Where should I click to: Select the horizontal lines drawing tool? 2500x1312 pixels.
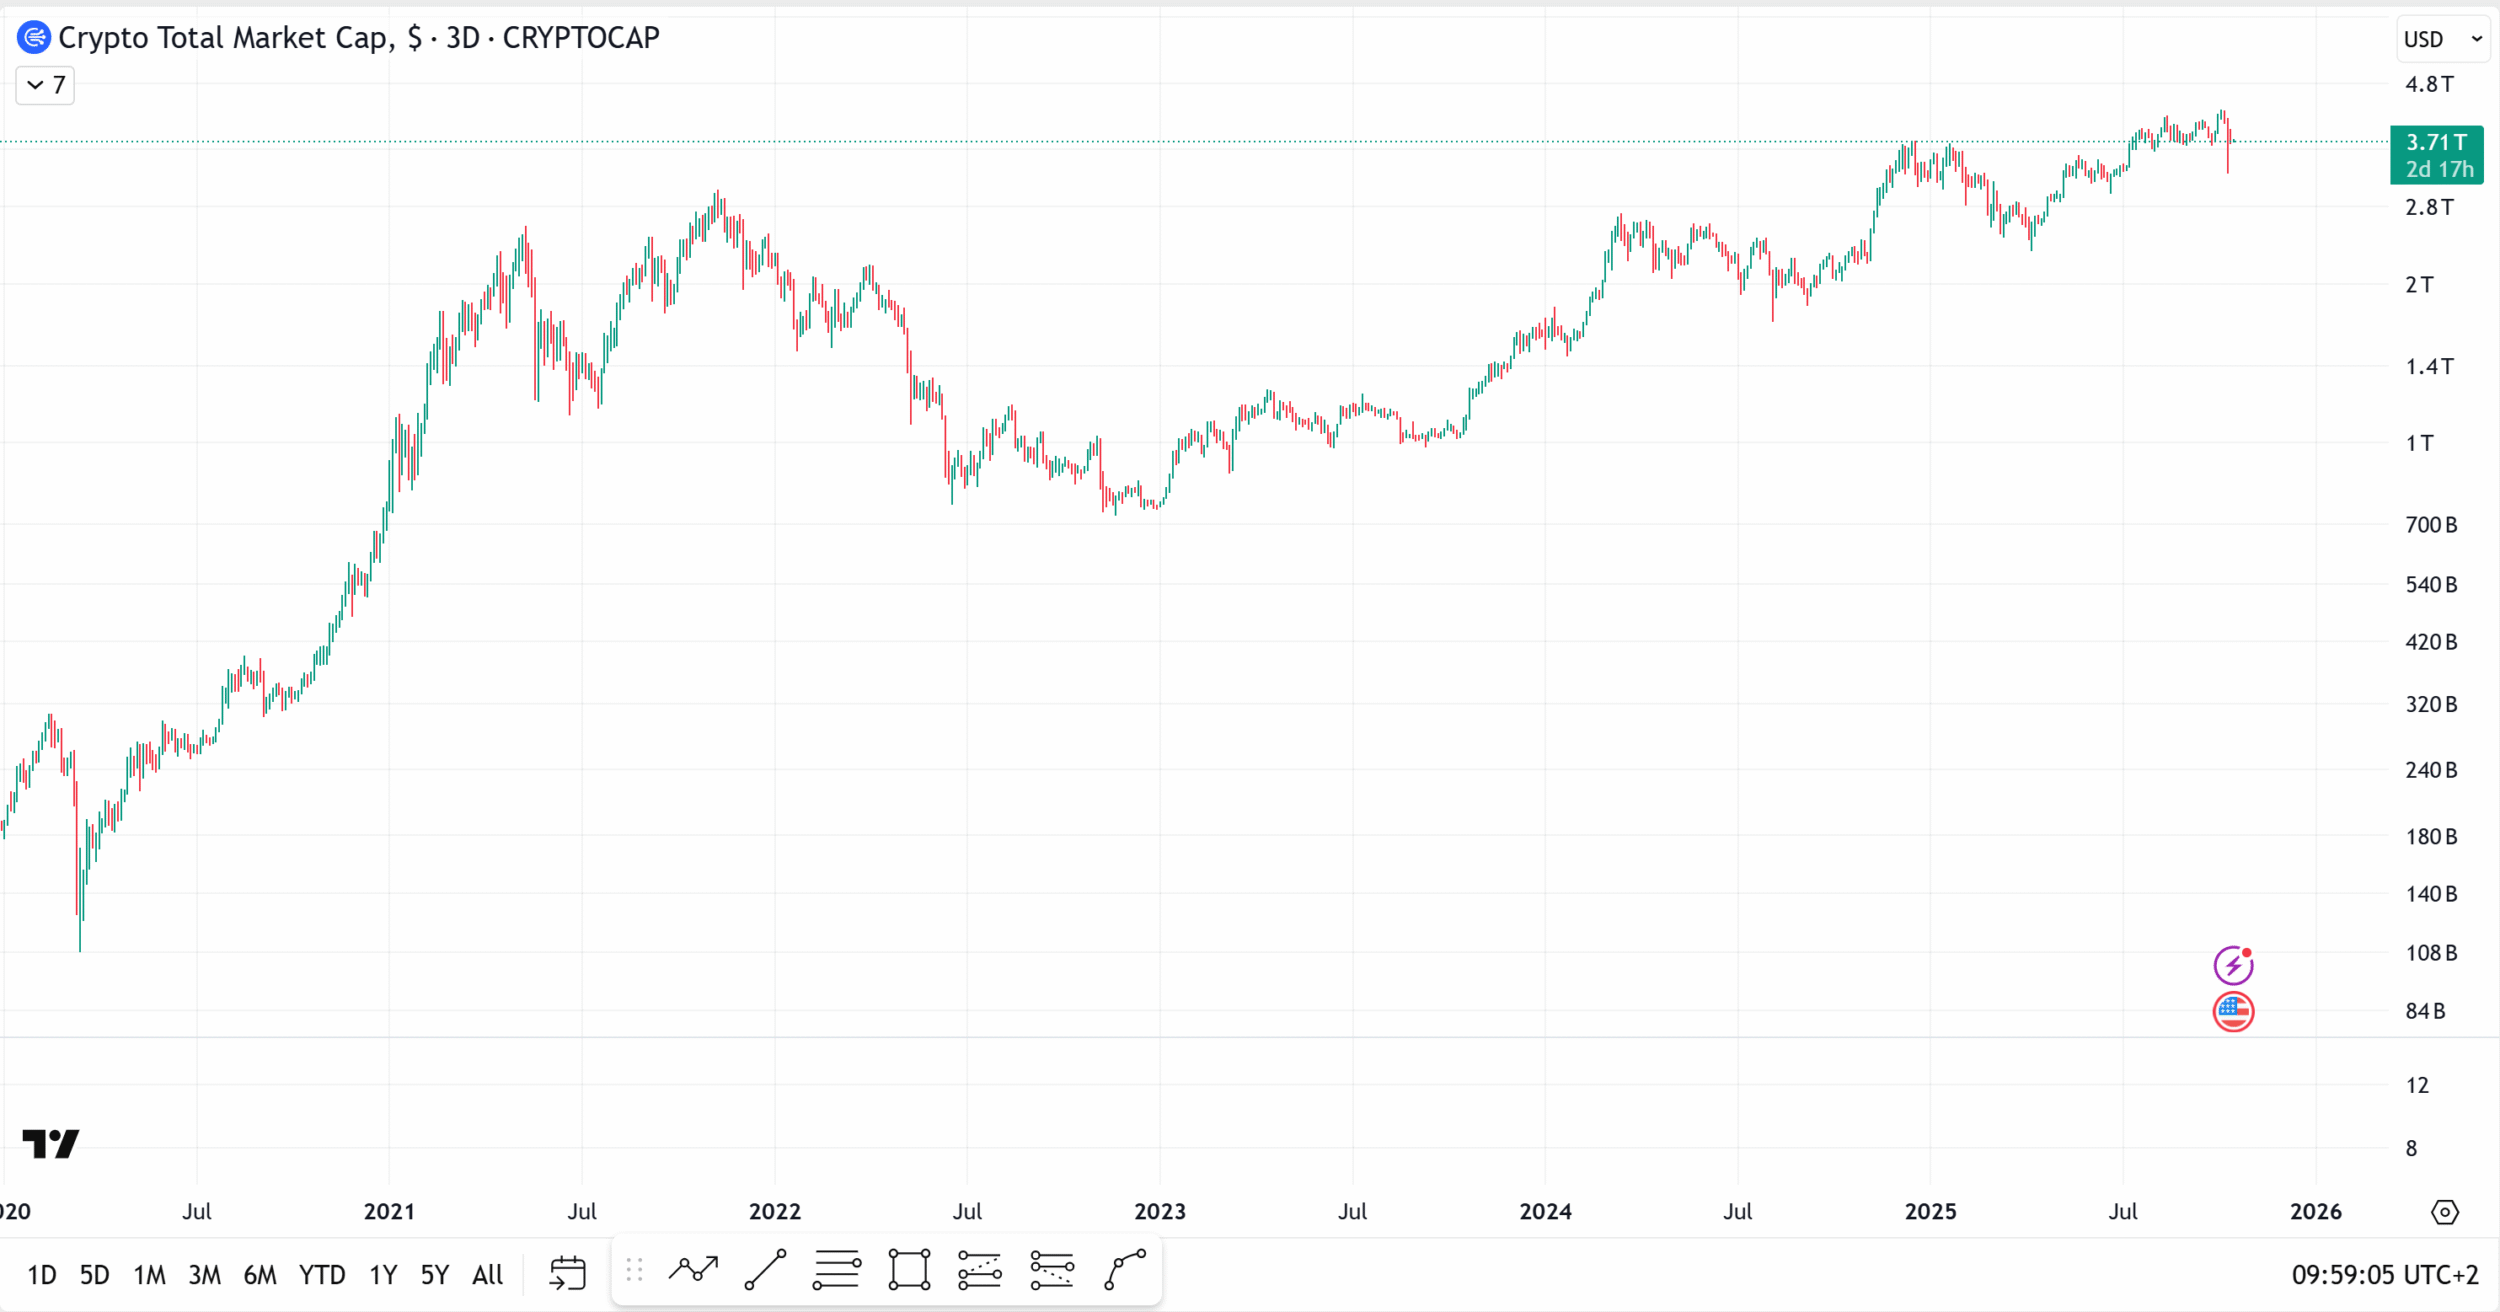(837, 1270)
